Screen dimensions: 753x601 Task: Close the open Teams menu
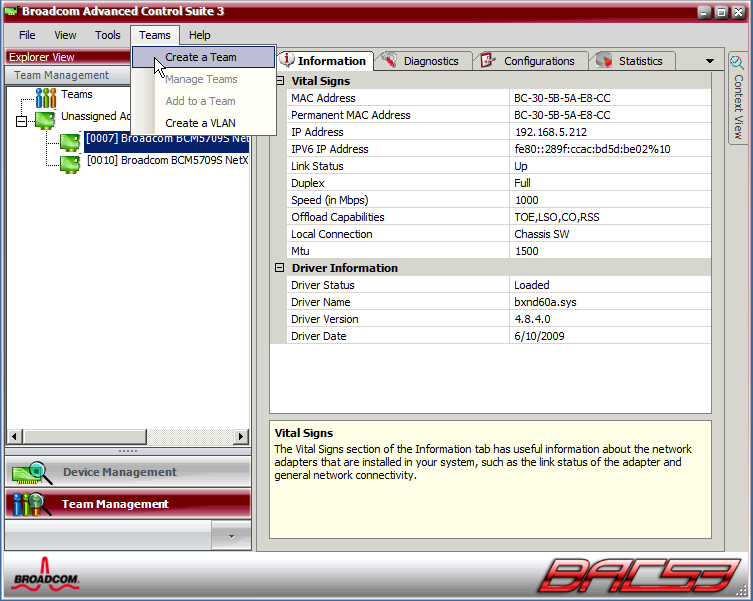tap(155, 35)
